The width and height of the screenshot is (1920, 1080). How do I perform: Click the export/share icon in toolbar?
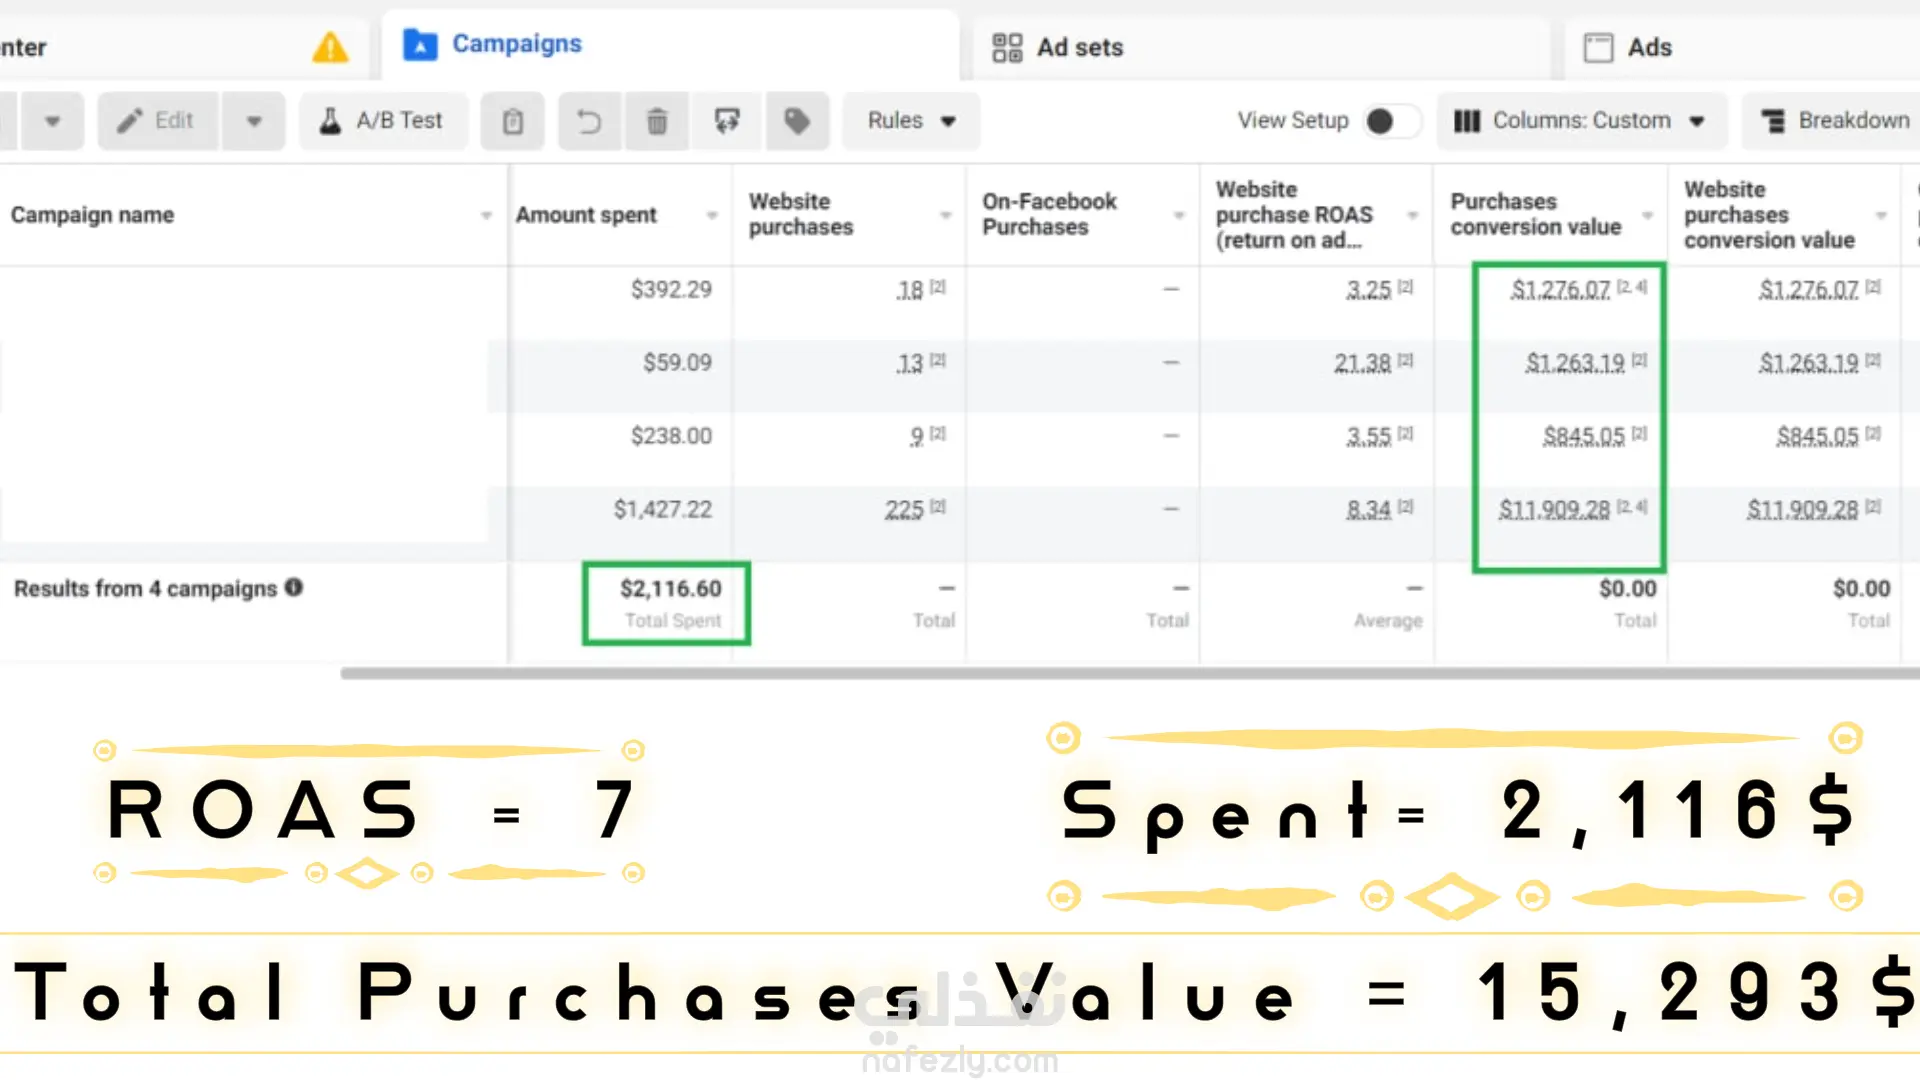click(x=727, y=121)
